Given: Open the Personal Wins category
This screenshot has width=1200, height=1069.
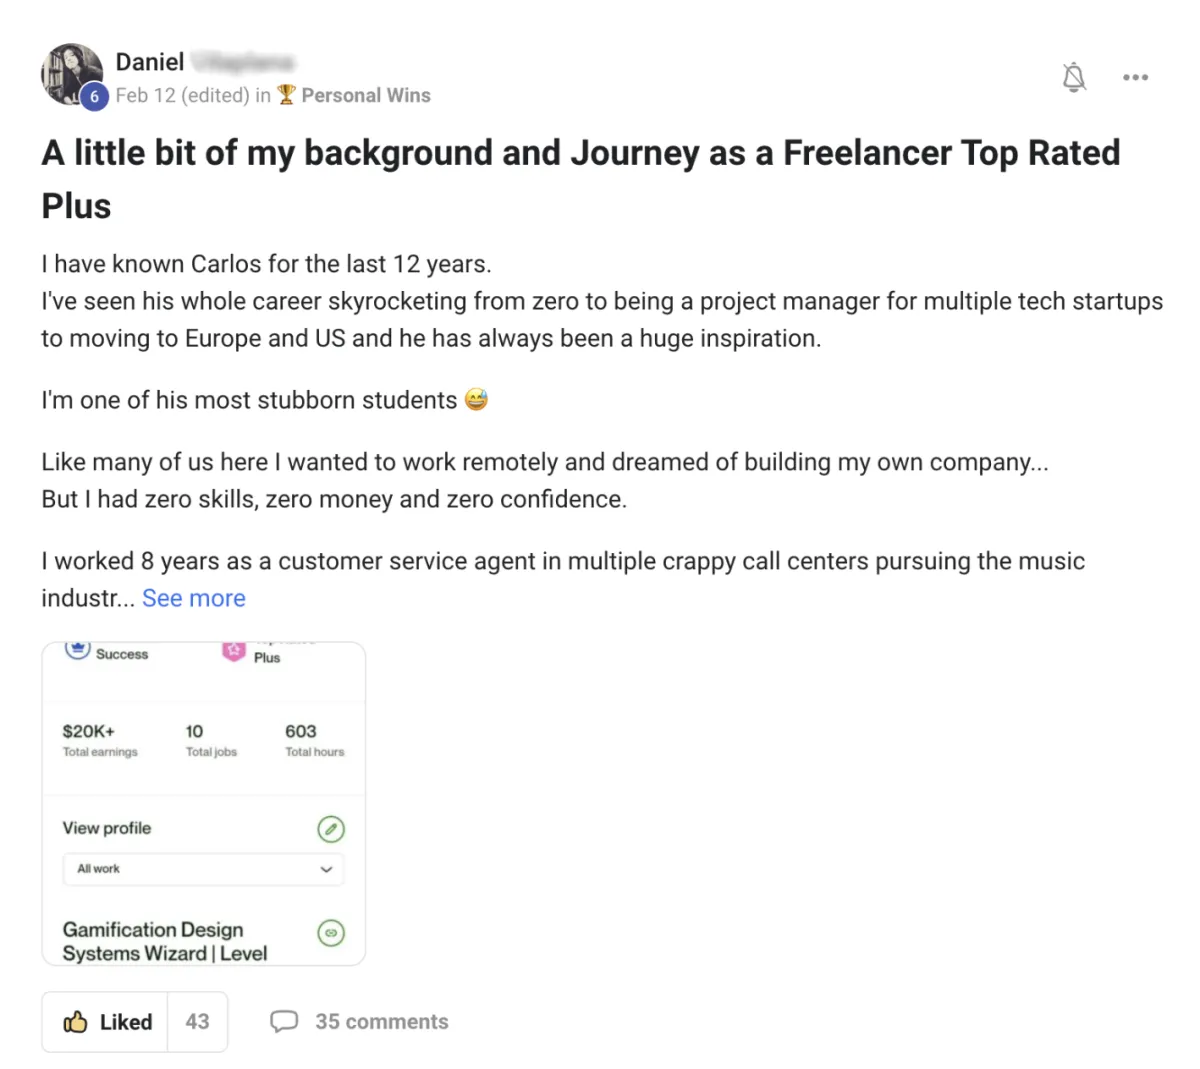Looking at the screenshot, I should [366, 95].
